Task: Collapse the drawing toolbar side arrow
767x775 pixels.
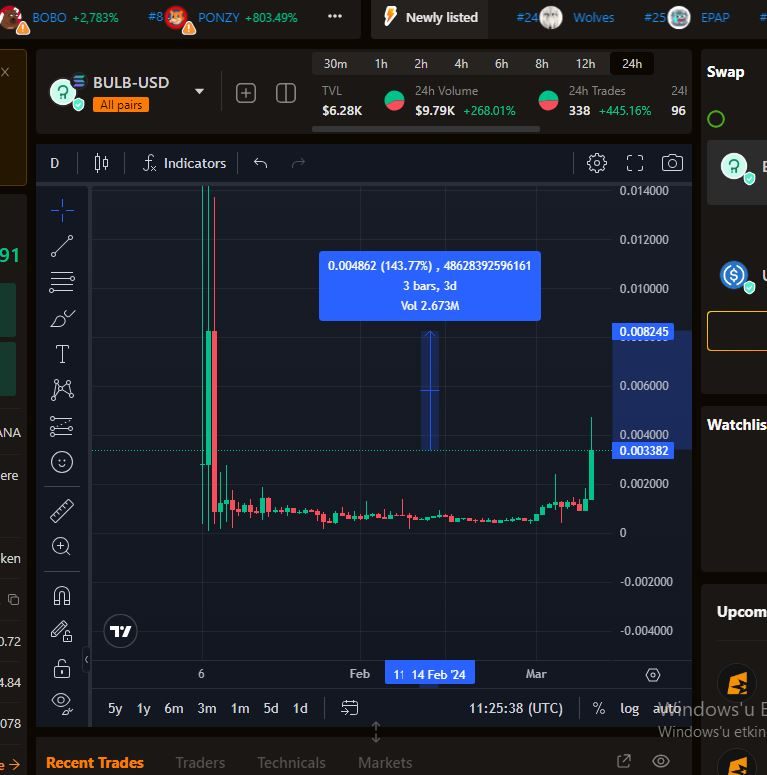Action: click(86, 659)
